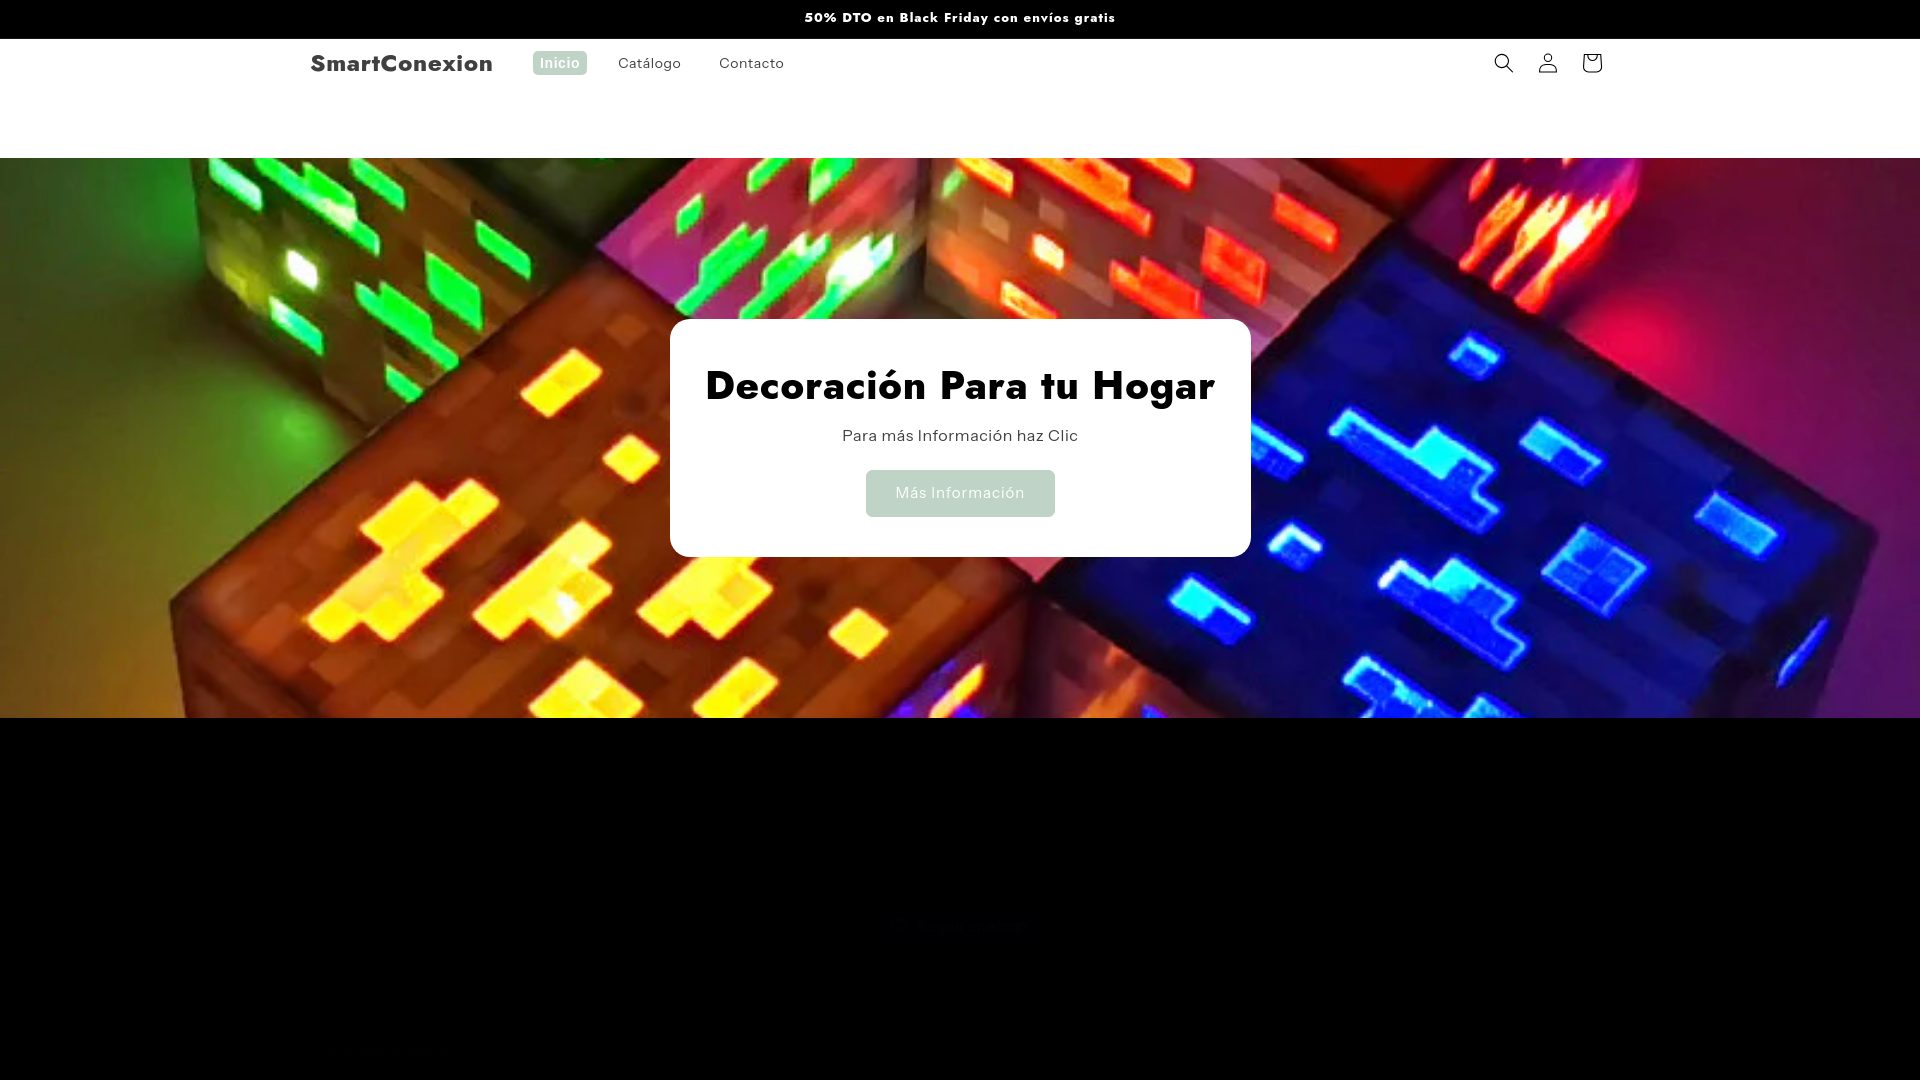Image resolution: width=1920 pixels, height=1080 pixels.
Task: Open the Contacto menu item
Action: [751, 63]
